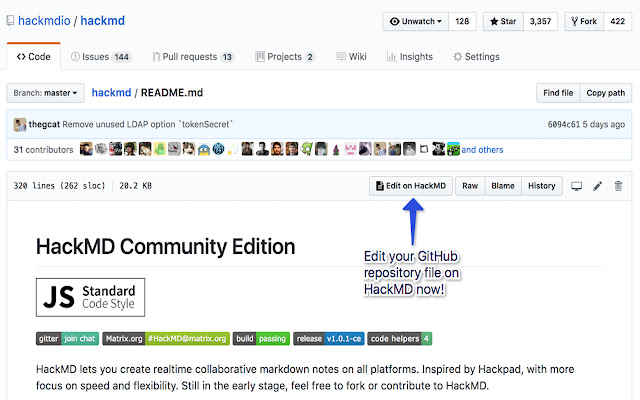The image size is (640, 400).
Task: Click the 13 pull requests counter
Action: pyautogui.click(x=227, y=57)
